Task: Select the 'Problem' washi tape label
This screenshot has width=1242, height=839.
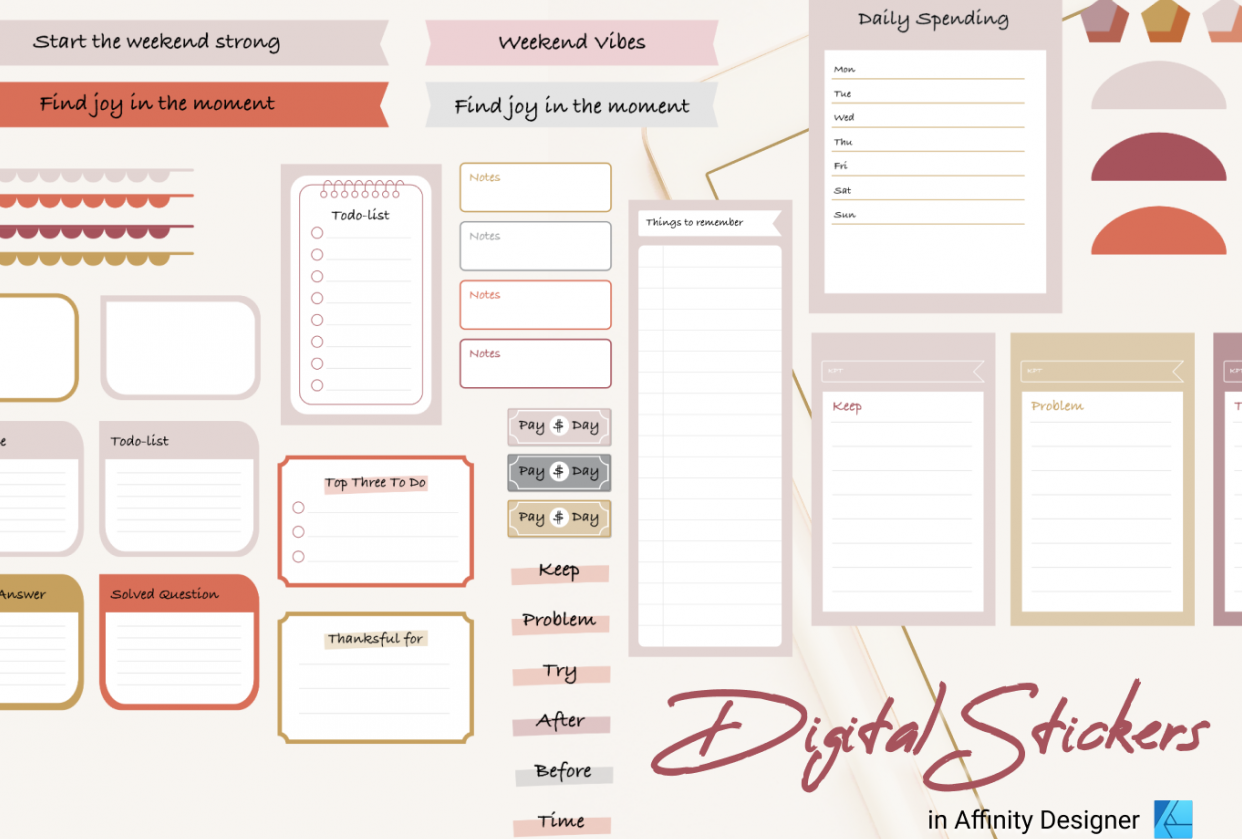Action: coord(560,621)
